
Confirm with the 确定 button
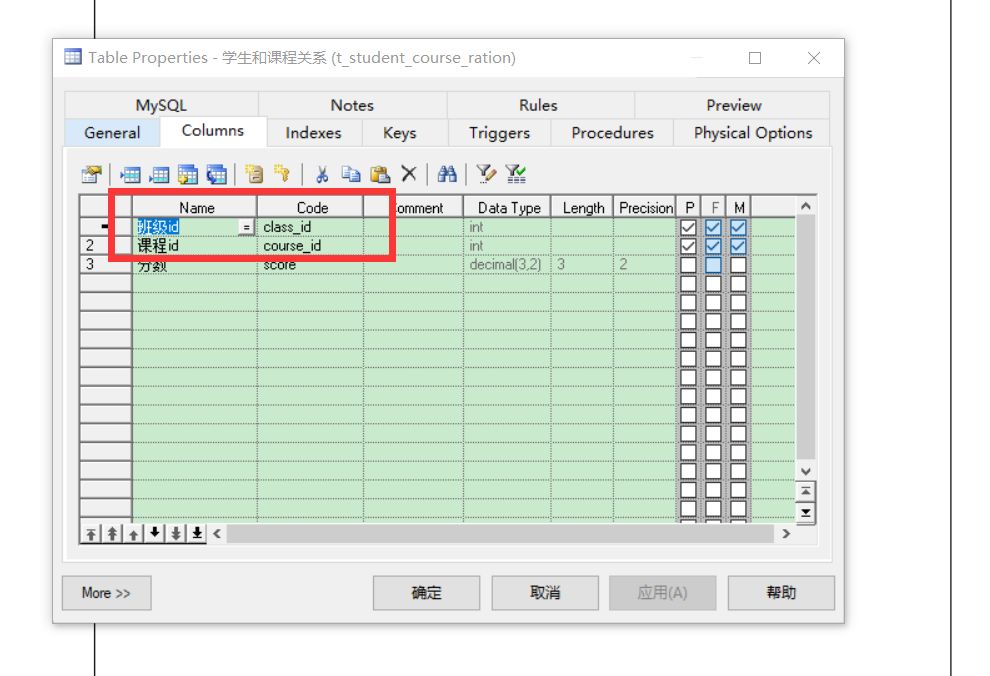click(x=426, y=593)
